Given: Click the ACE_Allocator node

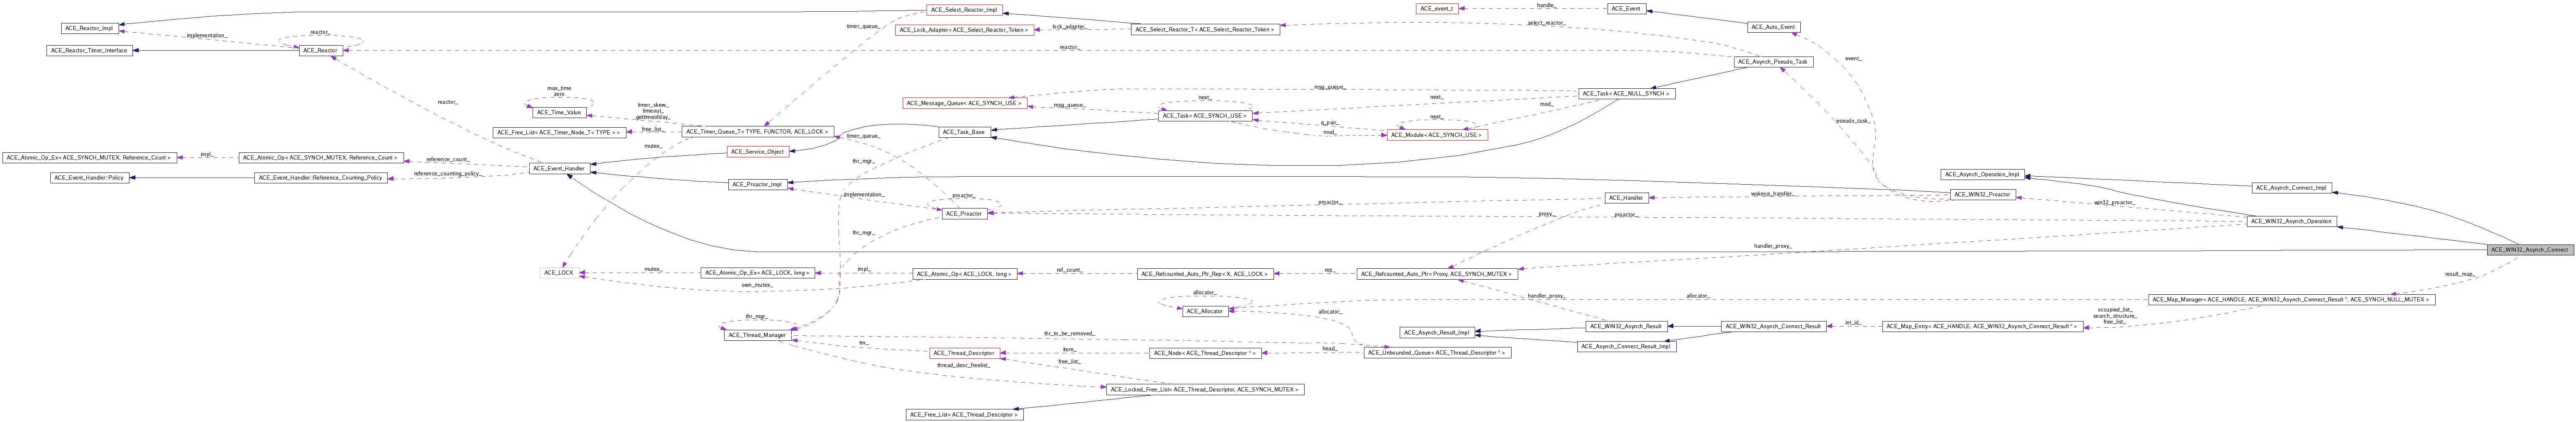Looking at the screenshot, I should [1205, 312].
